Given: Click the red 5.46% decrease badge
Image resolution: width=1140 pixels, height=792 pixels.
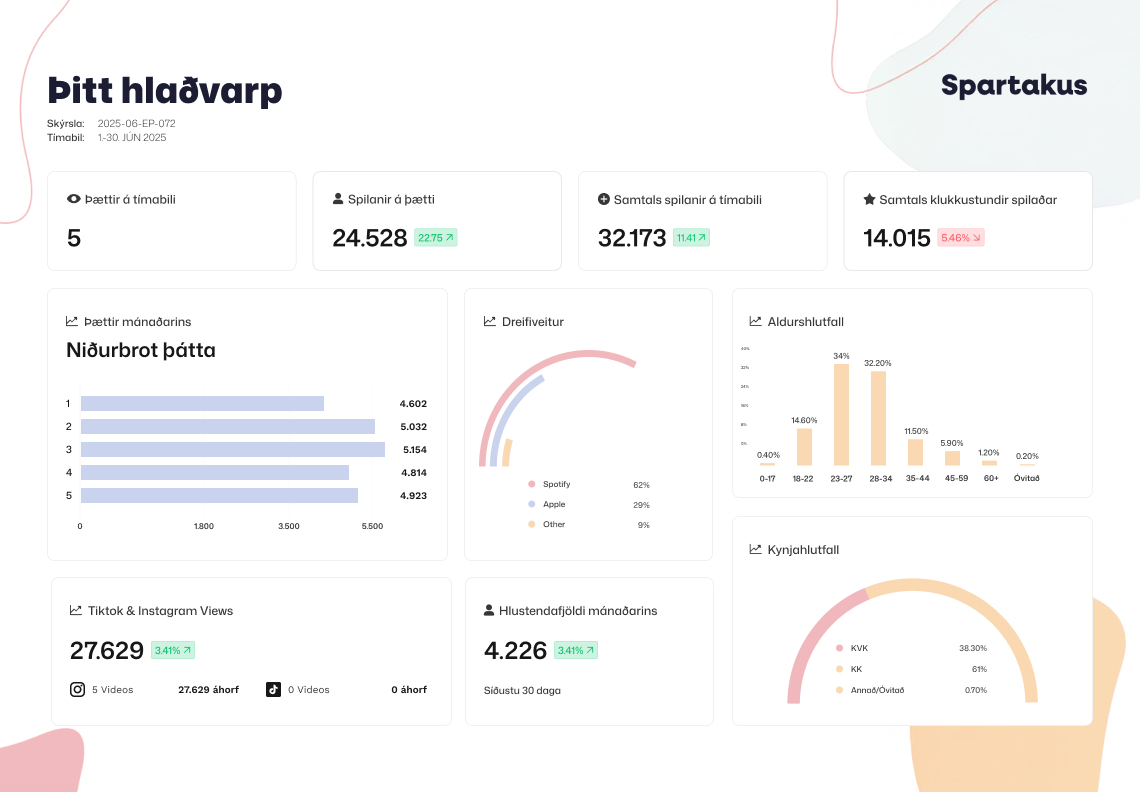Looking at the screenshot, I should point(960,238).
